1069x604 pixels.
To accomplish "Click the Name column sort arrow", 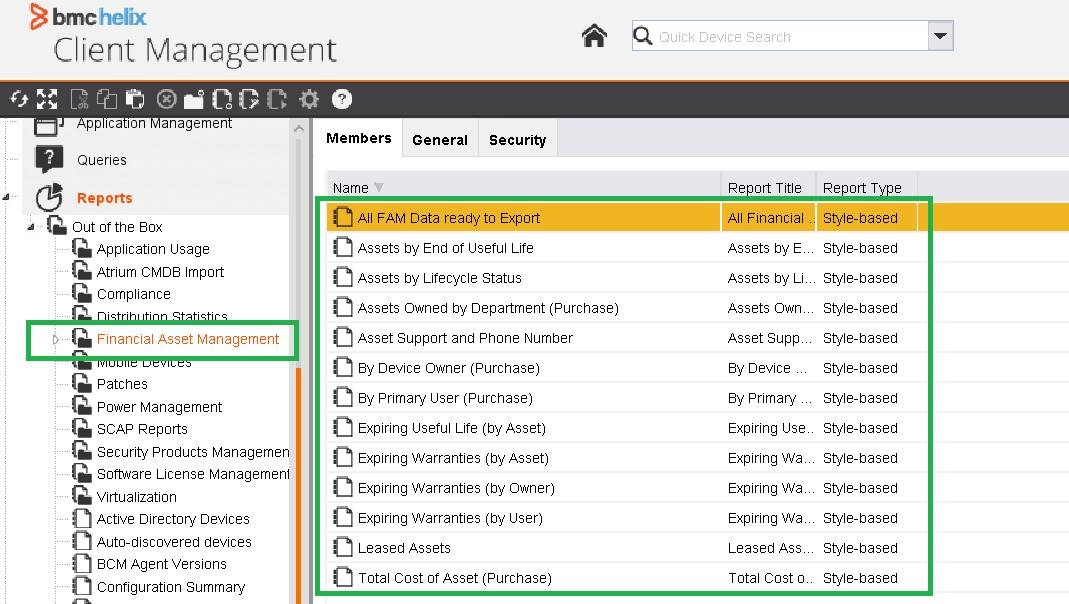I will 379,187.
